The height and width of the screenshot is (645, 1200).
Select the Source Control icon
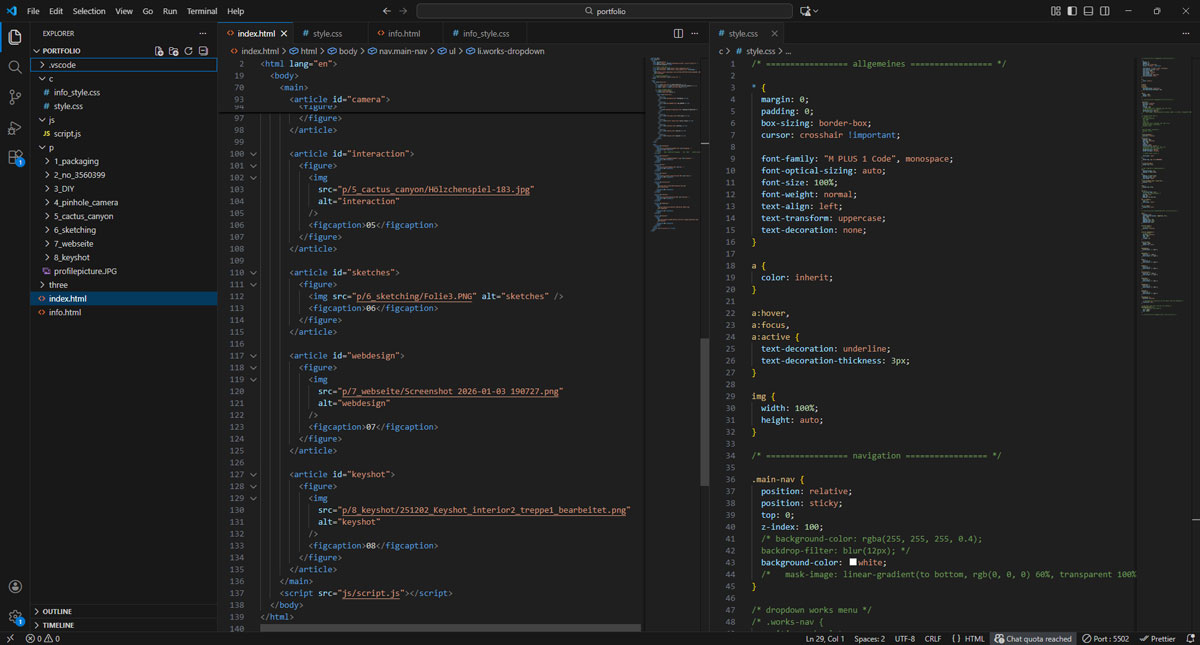pos(14,96)
